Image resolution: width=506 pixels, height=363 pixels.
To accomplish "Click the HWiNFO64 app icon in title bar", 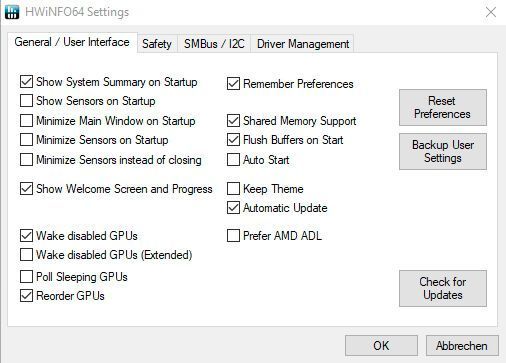I will (12, 12).
